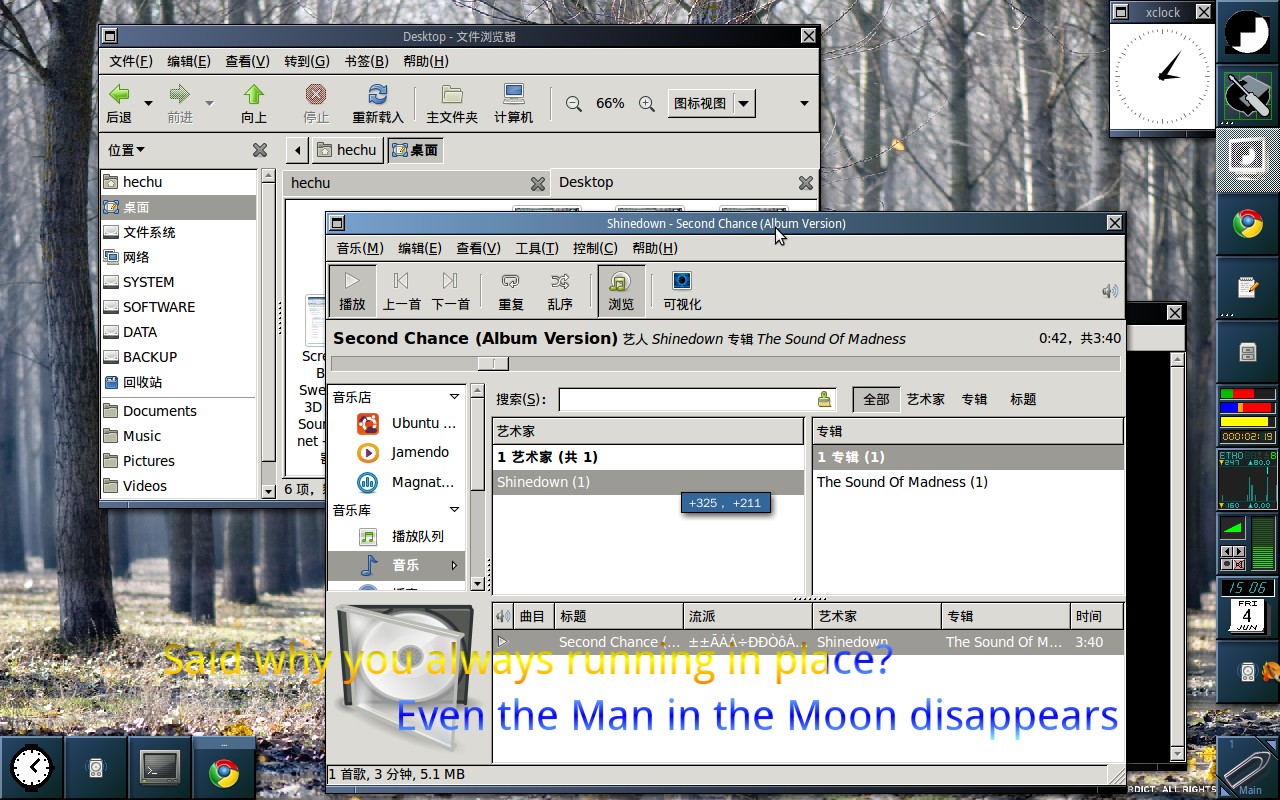1280x800 pixels.
Task: Select the 艺术家 search filter beside 全部
Action: tap(925, 399)
